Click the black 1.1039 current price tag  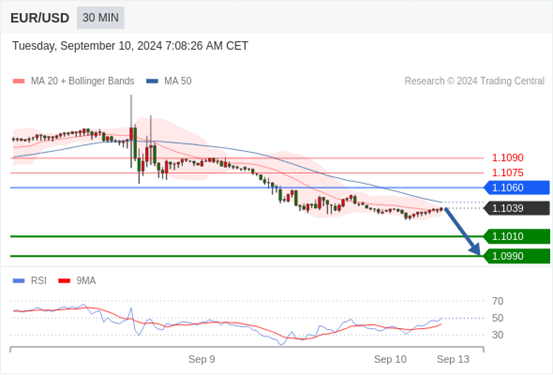click(517, 208)
